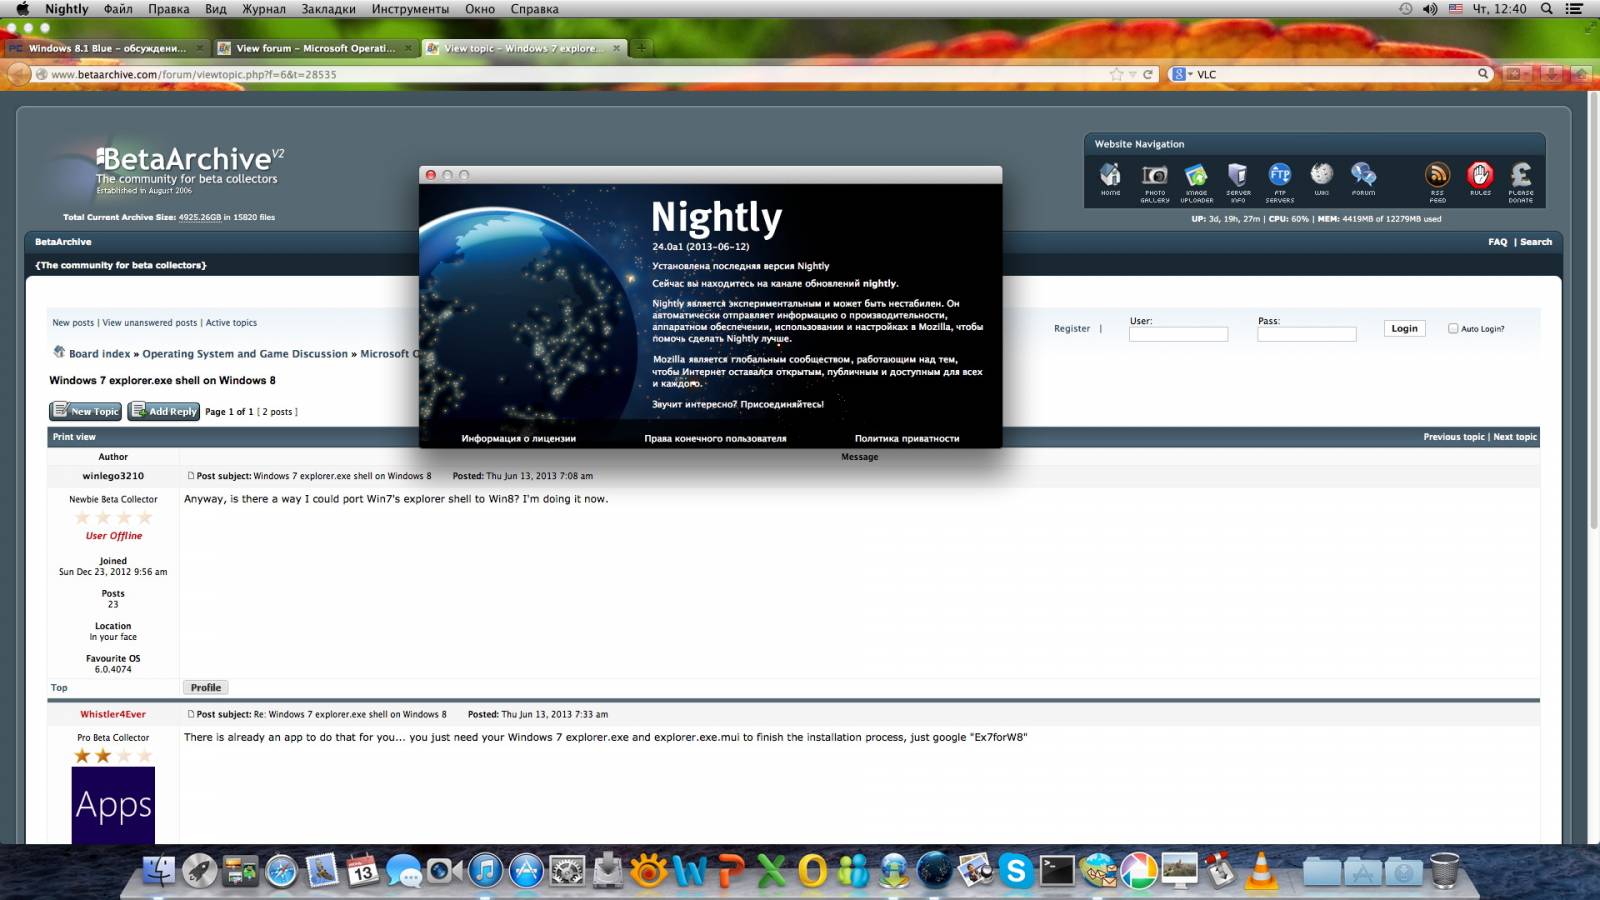Click the home toolbar button in Nightly
The image size is (1600, 900).
point(1581,74)
